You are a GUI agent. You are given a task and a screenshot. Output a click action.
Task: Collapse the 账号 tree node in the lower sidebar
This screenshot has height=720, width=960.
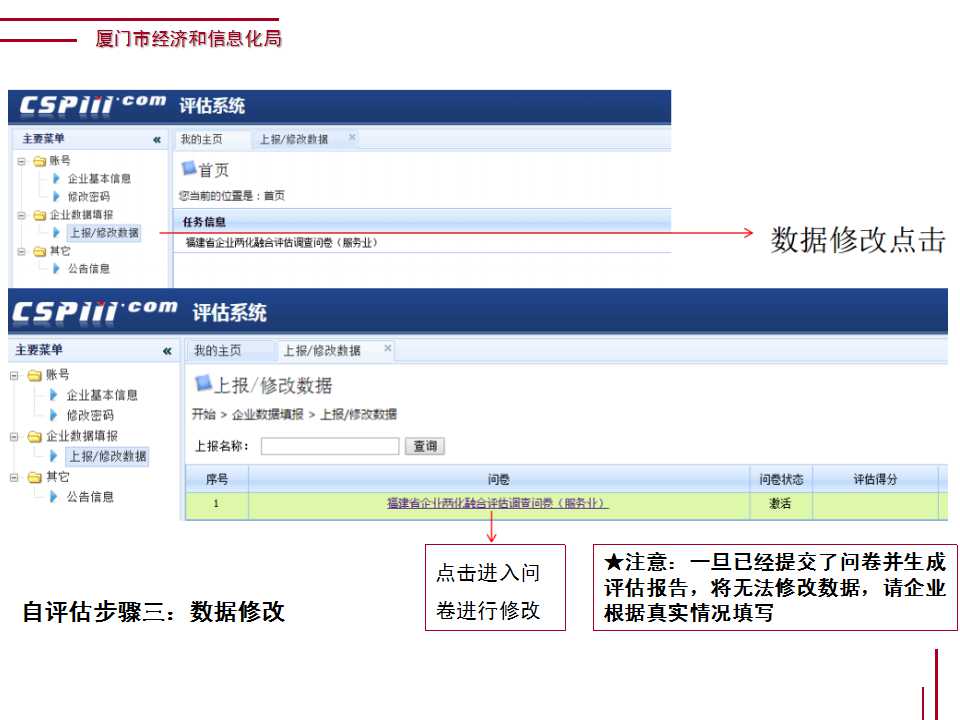(15, 376)
